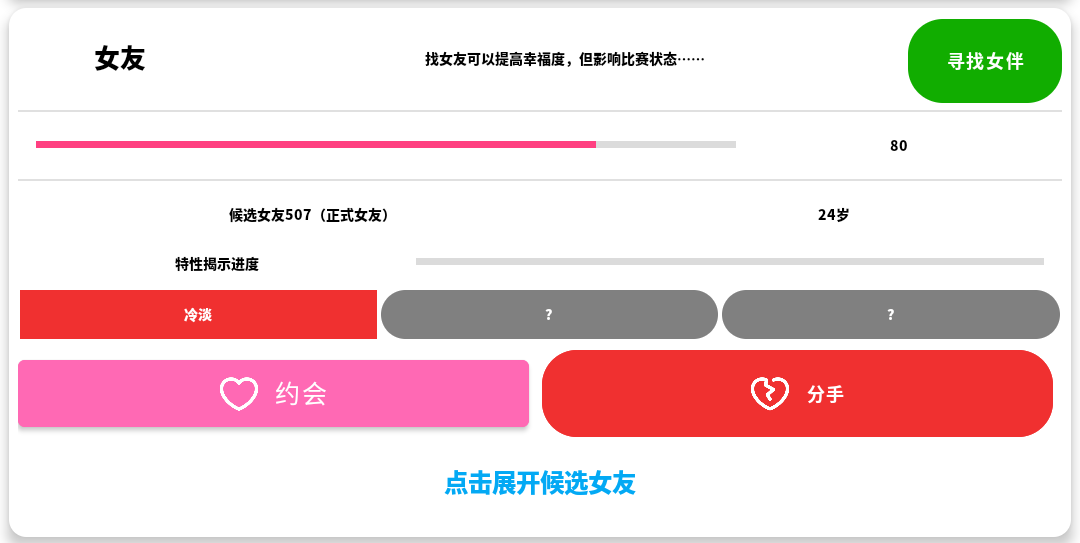Select the 候选女友507（正式女友）name label

(x=309, y=215)
